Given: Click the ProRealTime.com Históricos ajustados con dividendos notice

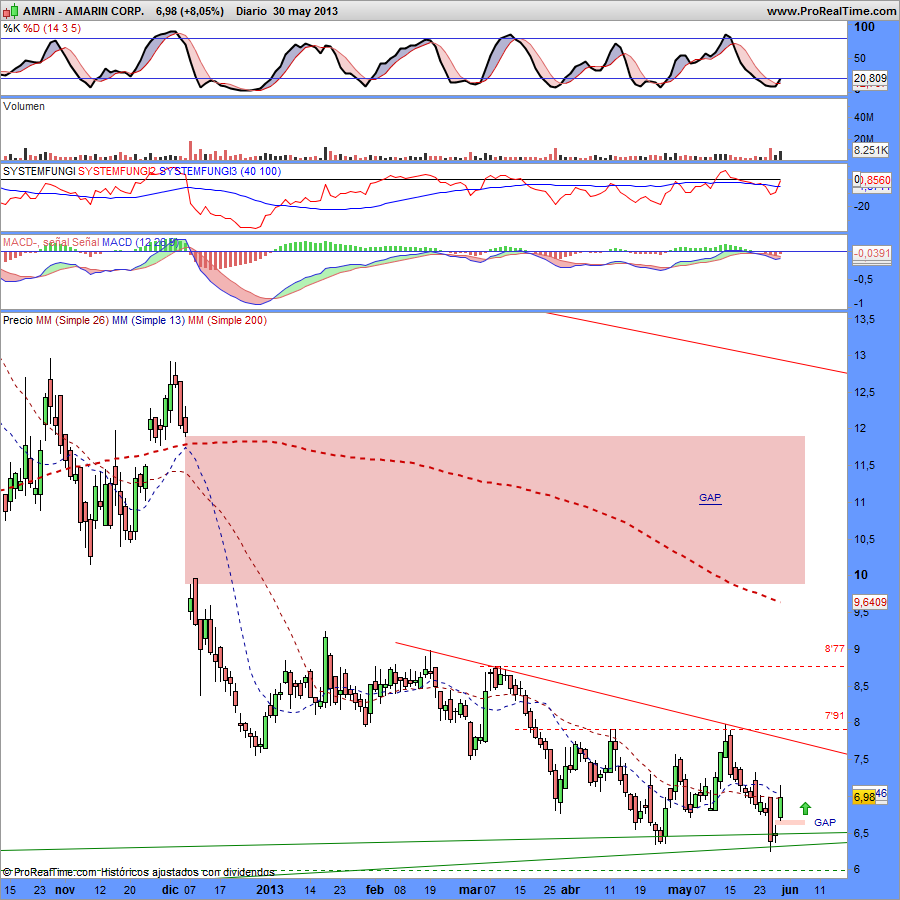Looking at the screenshot, I should [x=138, y=872].
